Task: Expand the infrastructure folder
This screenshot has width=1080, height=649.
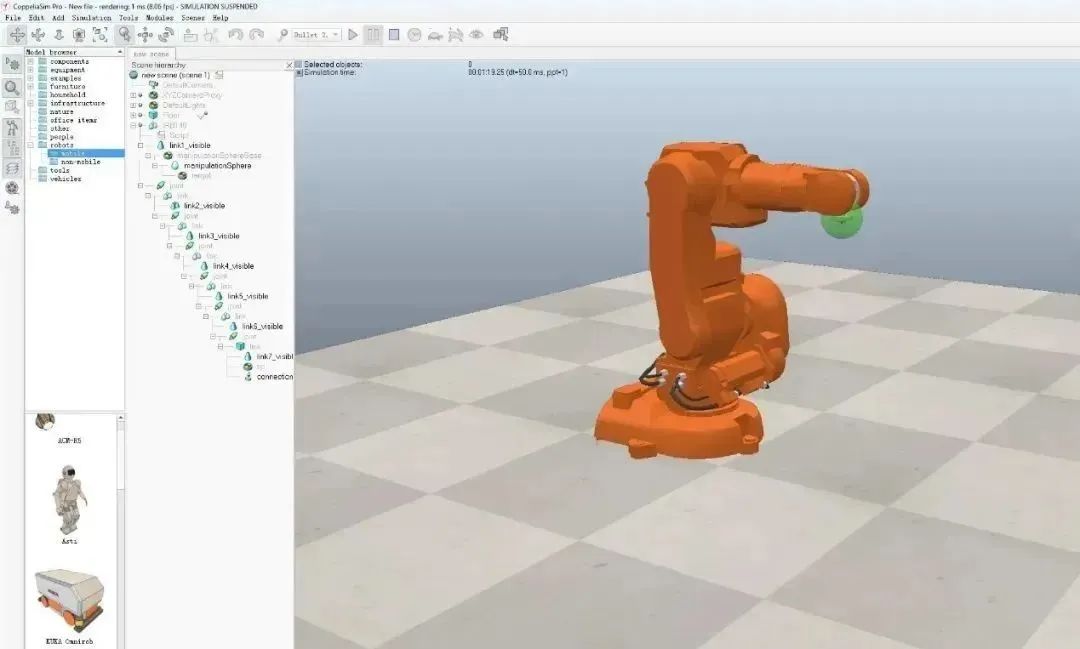Action: click(x=30, y=103)
